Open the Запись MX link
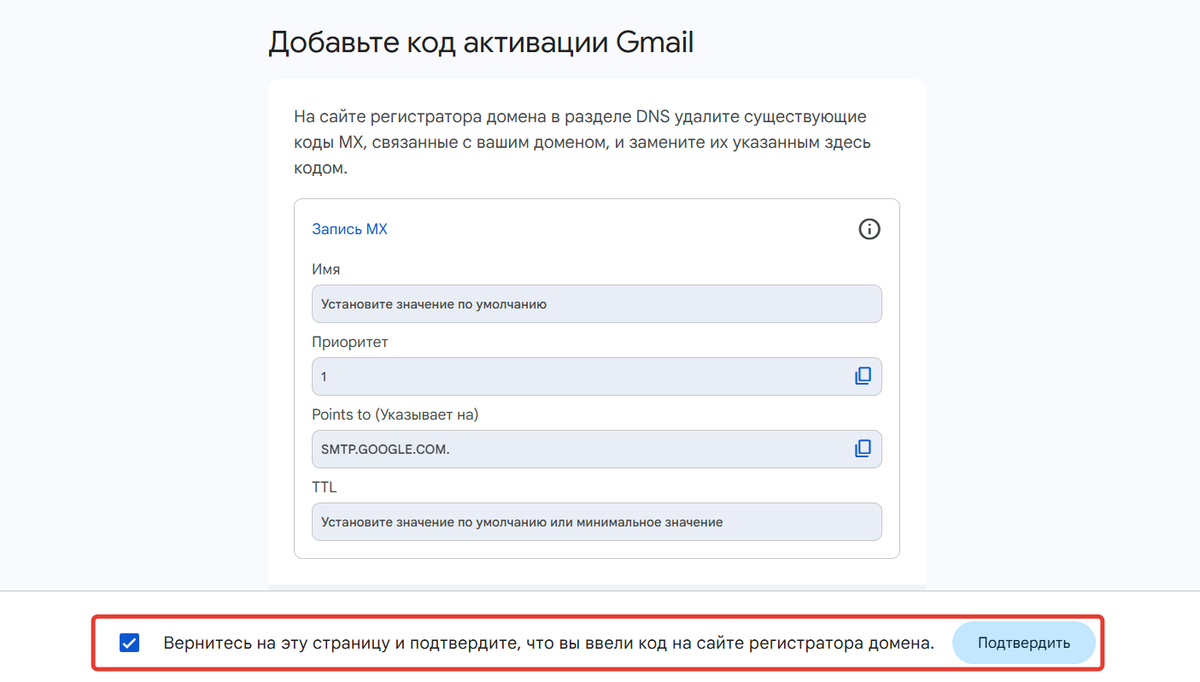 349,229
